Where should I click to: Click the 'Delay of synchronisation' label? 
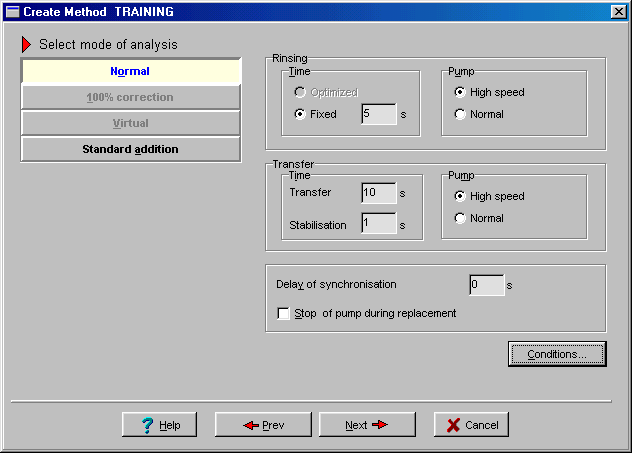336,285
